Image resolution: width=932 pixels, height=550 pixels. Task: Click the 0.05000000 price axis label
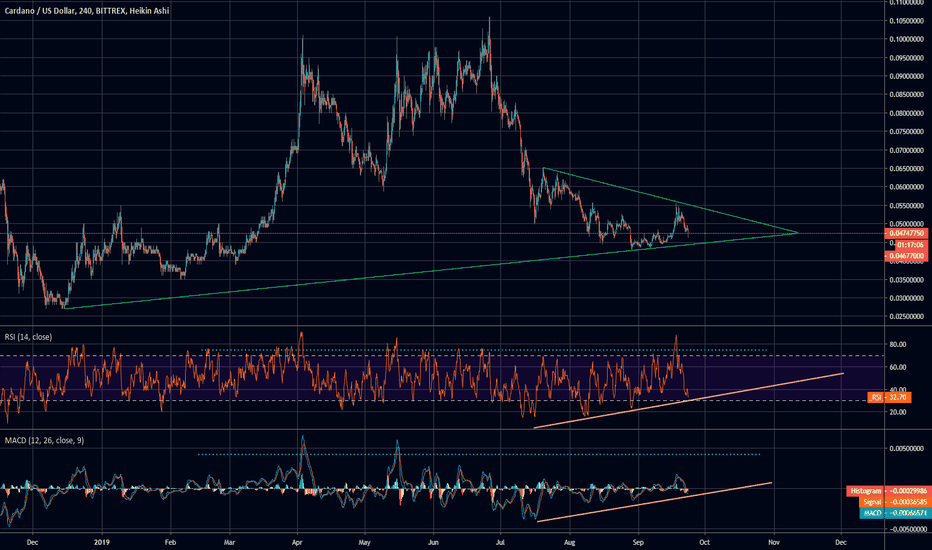[x=906, y=224]
